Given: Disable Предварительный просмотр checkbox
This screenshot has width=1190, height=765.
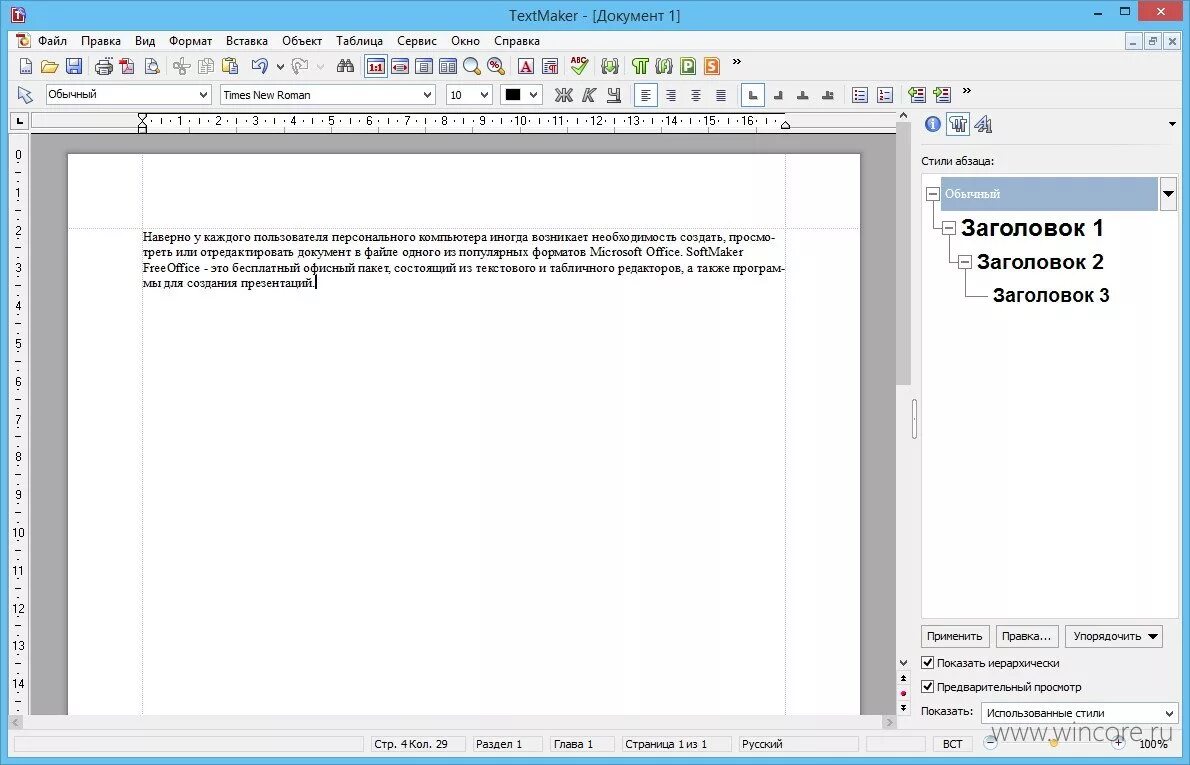Looking at the screenshot, I should (927, 686).
